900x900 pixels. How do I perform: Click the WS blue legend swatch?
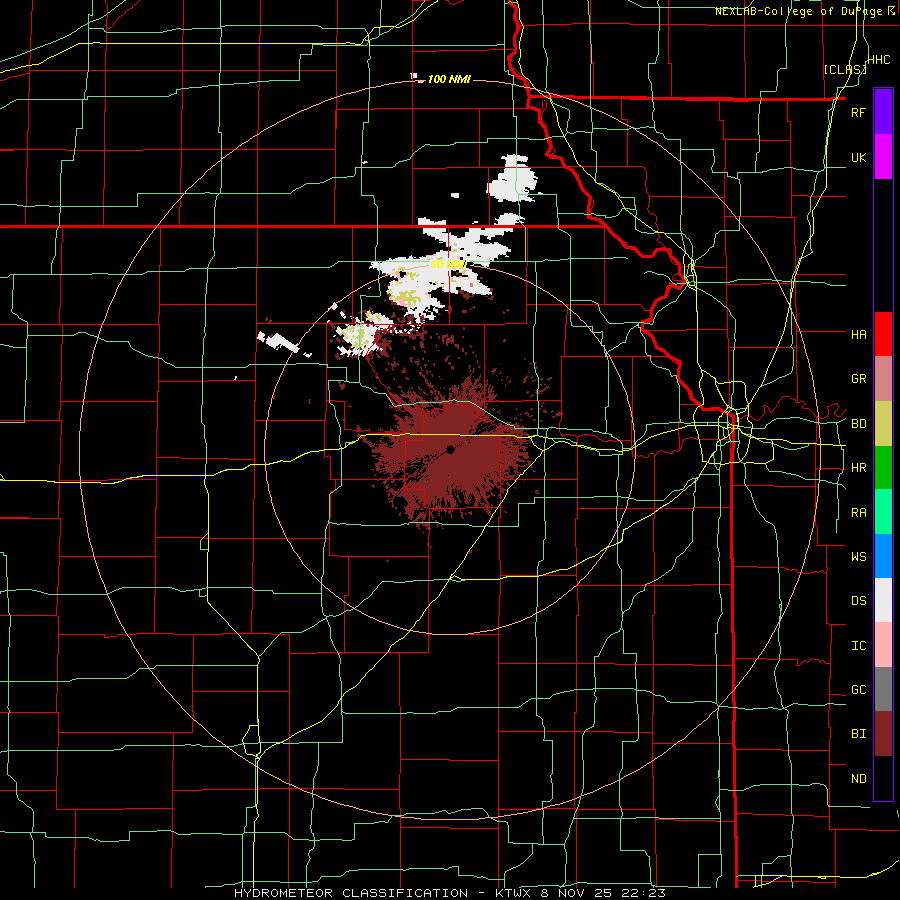(883, 556)
